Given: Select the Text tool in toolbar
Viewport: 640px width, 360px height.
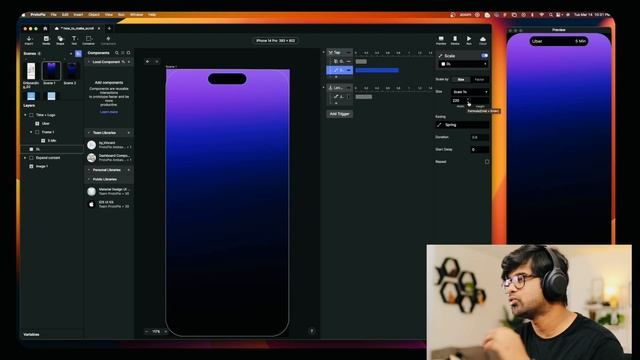Looking at the screenshot, I should [74, 40].
